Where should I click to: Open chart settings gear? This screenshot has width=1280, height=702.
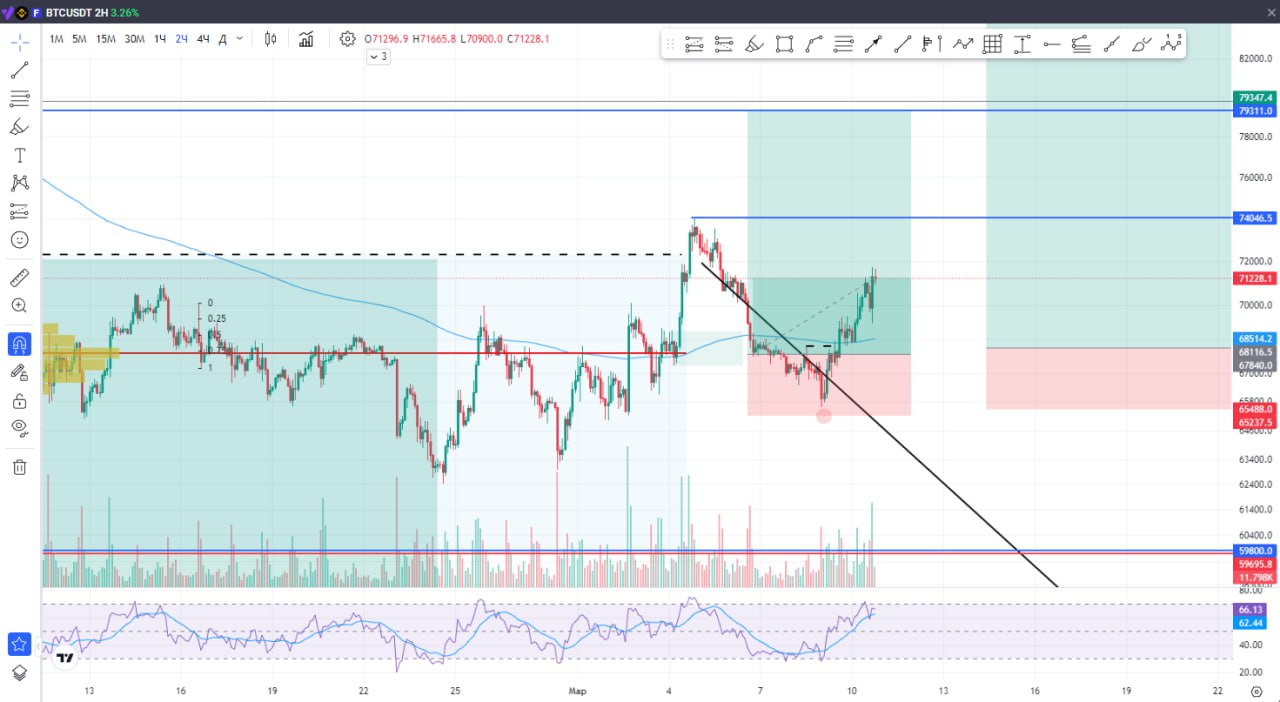coord(347,39)
